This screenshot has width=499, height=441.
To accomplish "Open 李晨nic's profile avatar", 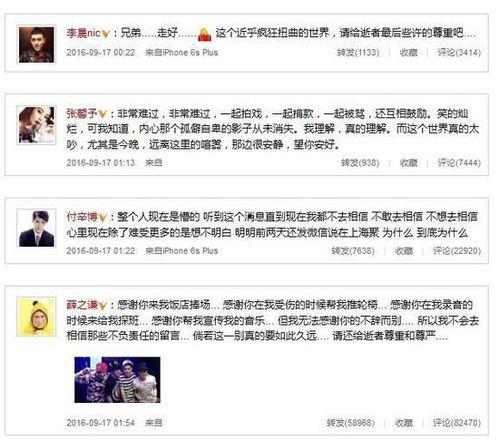I will [x=36, y=44].
